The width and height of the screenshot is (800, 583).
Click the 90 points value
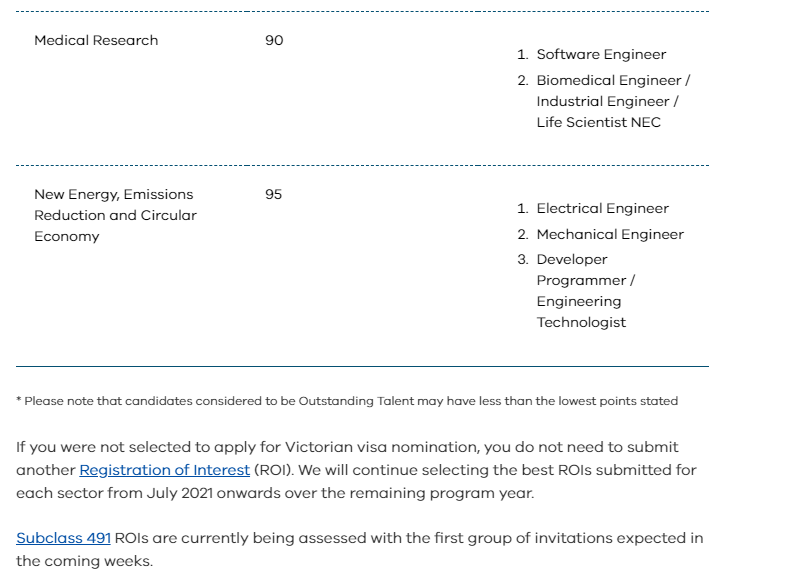(274, 41)
